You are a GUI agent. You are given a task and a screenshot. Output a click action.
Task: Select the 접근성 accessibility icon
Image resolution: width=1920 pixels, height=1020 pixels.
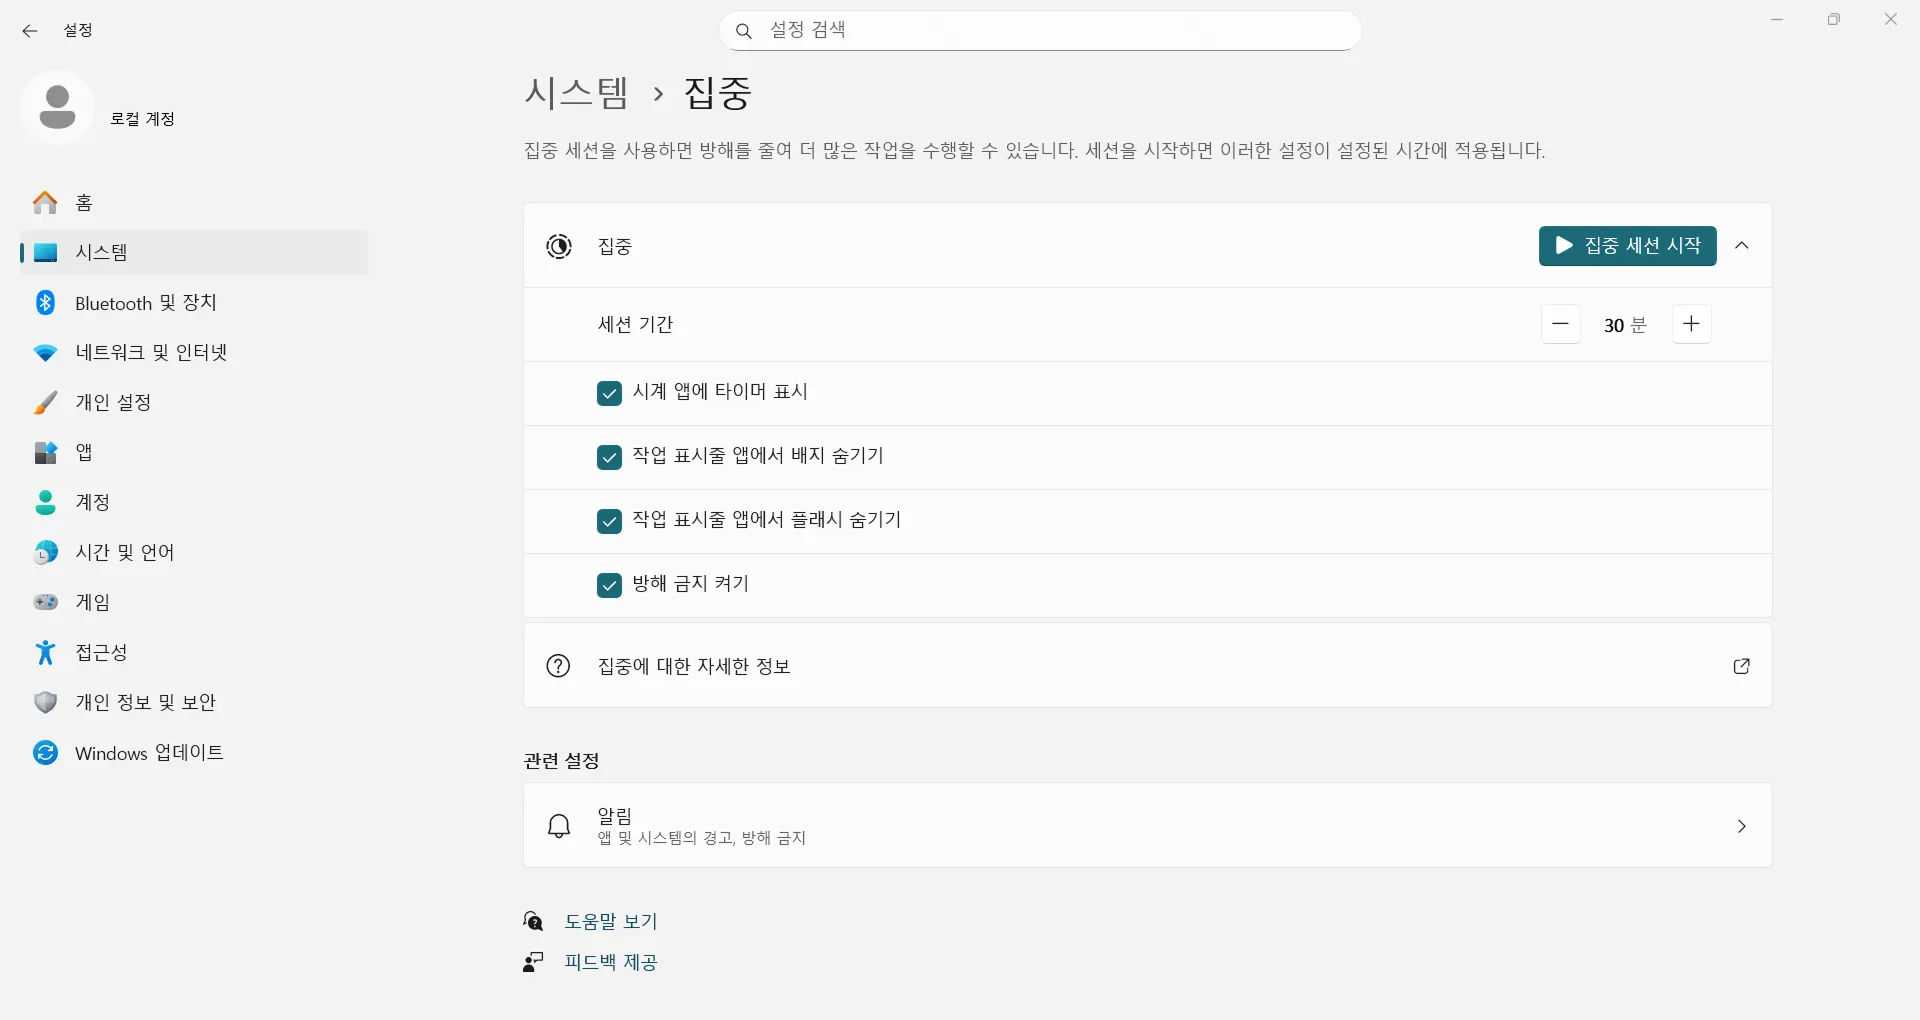click(46, 652)
